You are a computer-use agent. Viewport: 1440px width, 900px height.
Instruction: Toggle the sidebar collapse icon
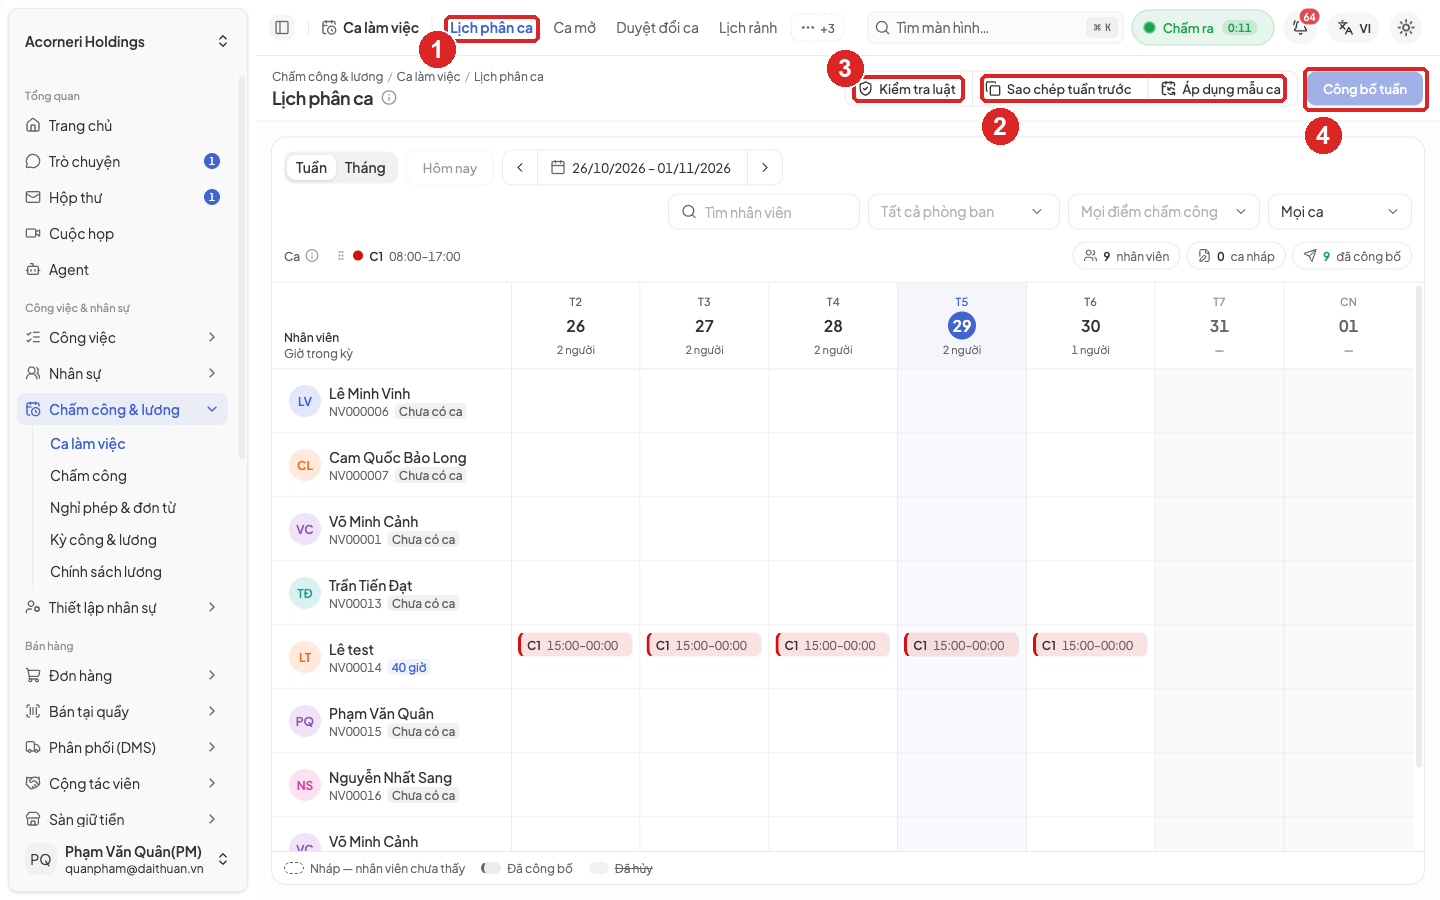pyautogui.click(x=282, y=28)
